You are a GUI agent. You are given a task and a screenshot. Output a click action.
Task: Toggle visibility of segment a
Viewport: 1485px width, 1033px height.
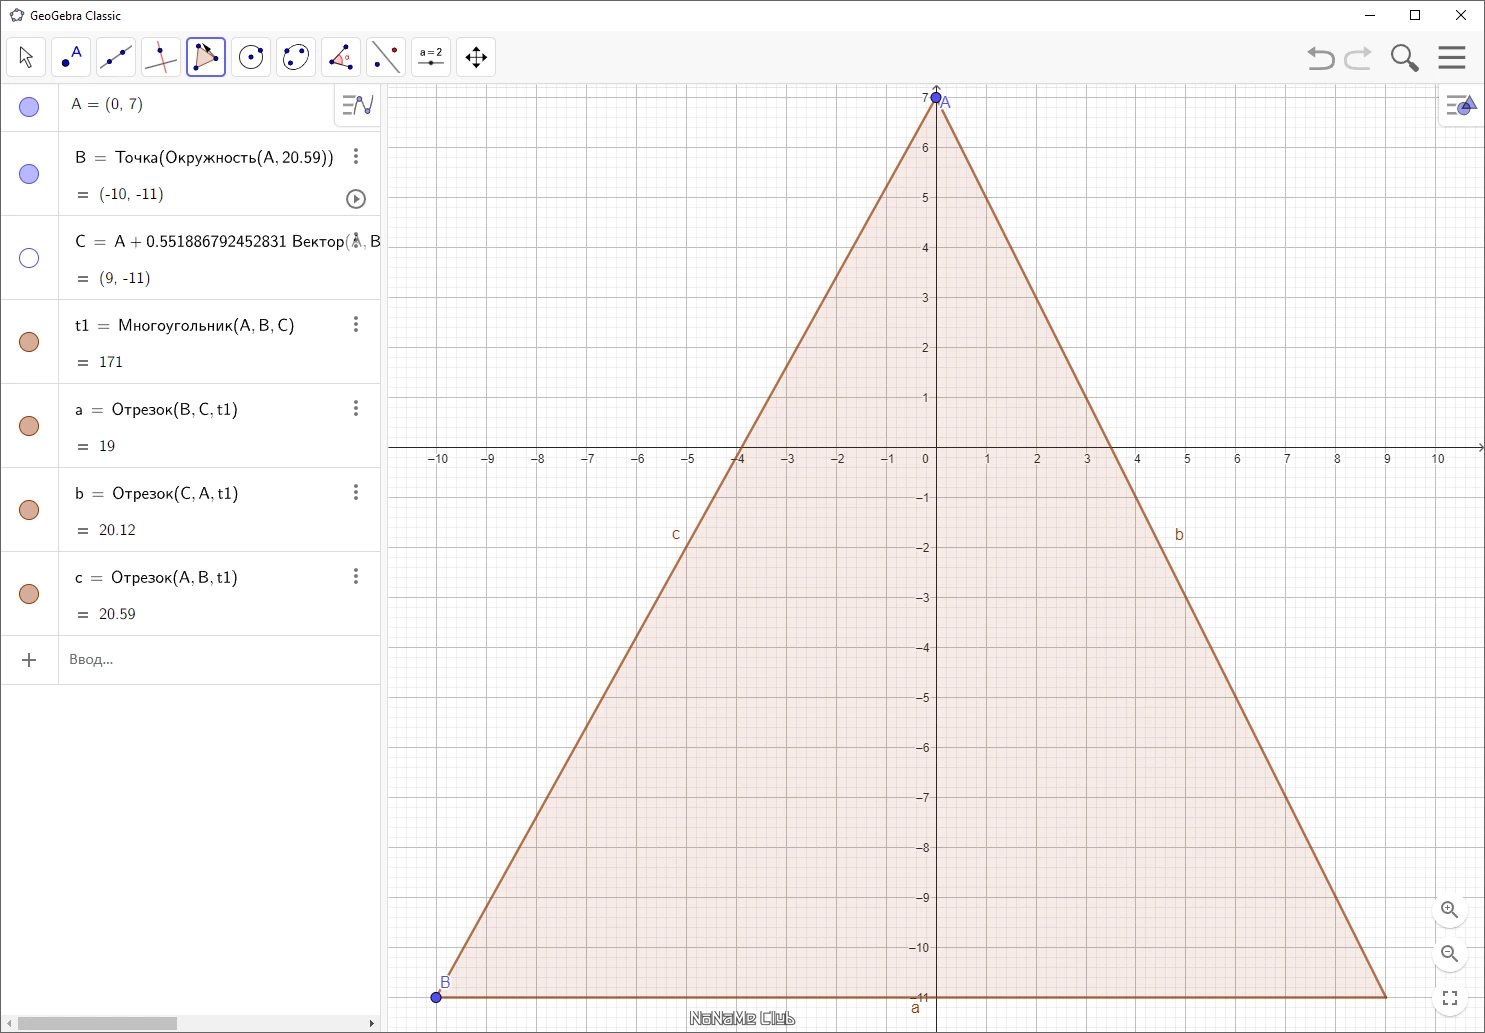coord(29,426)
